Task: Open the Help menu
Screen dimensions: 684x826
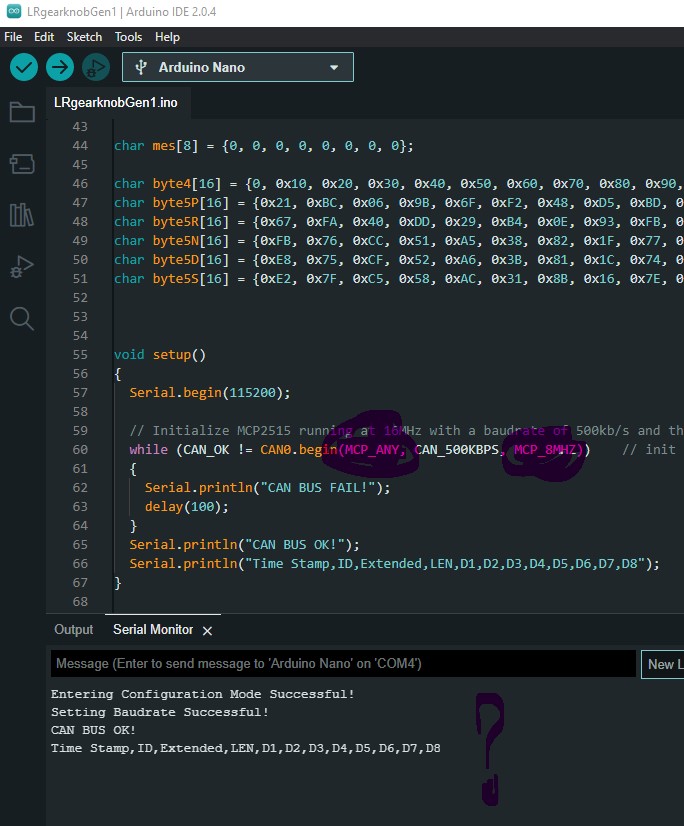Action: click(x=167, y=37)
